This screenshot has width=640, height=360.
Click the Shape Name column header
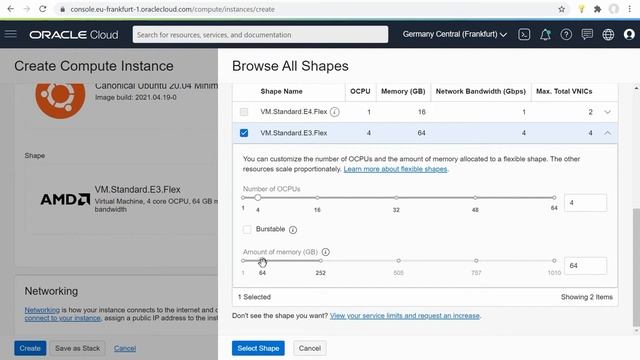click(x=282, y=91)
